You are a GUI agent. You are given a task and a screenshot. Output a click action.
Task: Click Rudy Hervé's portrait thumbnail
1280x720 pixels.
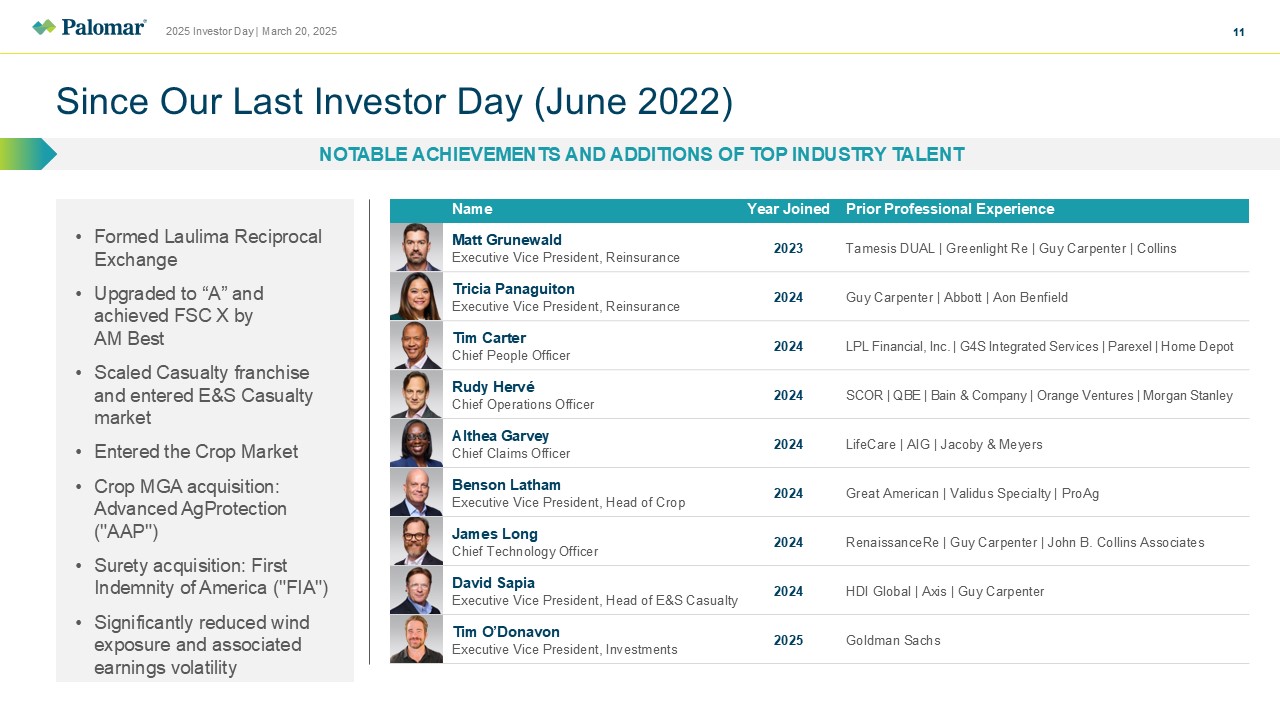click(x=416, y=394)
